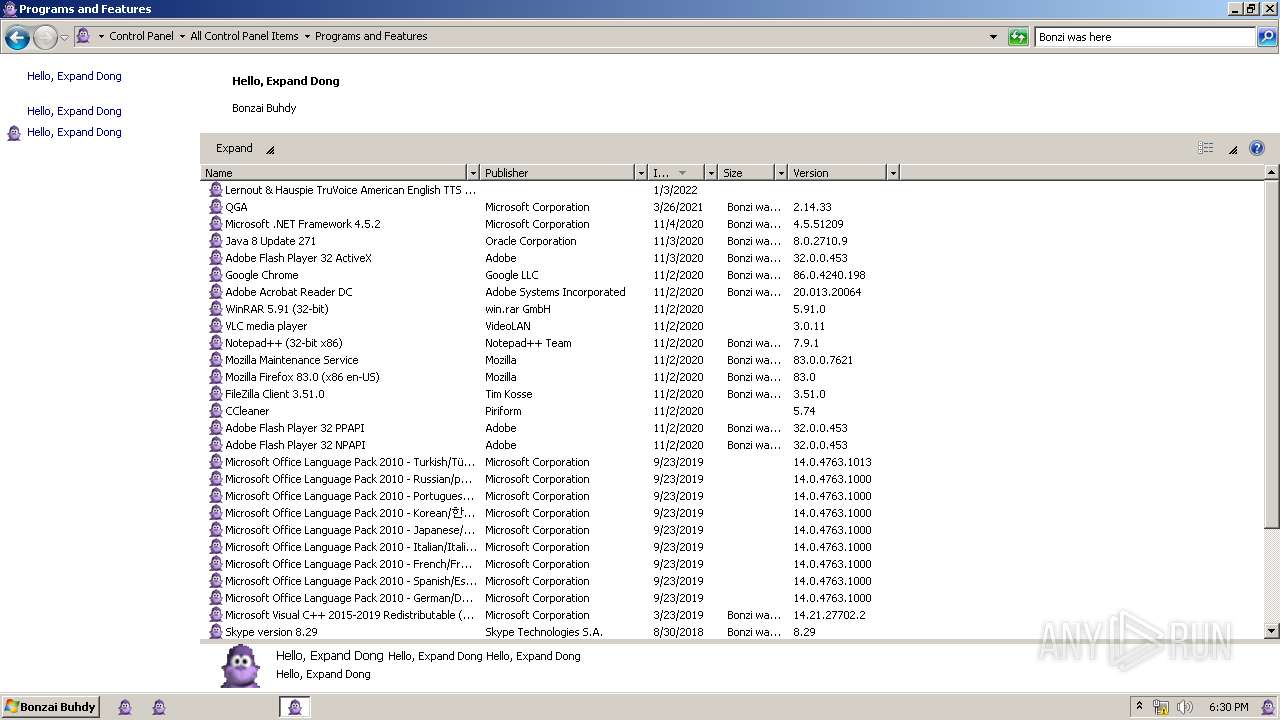This screenshot has width=1280, height=720.
Task: Click the Expand toolbar button
Action: (x=234, y=148)
